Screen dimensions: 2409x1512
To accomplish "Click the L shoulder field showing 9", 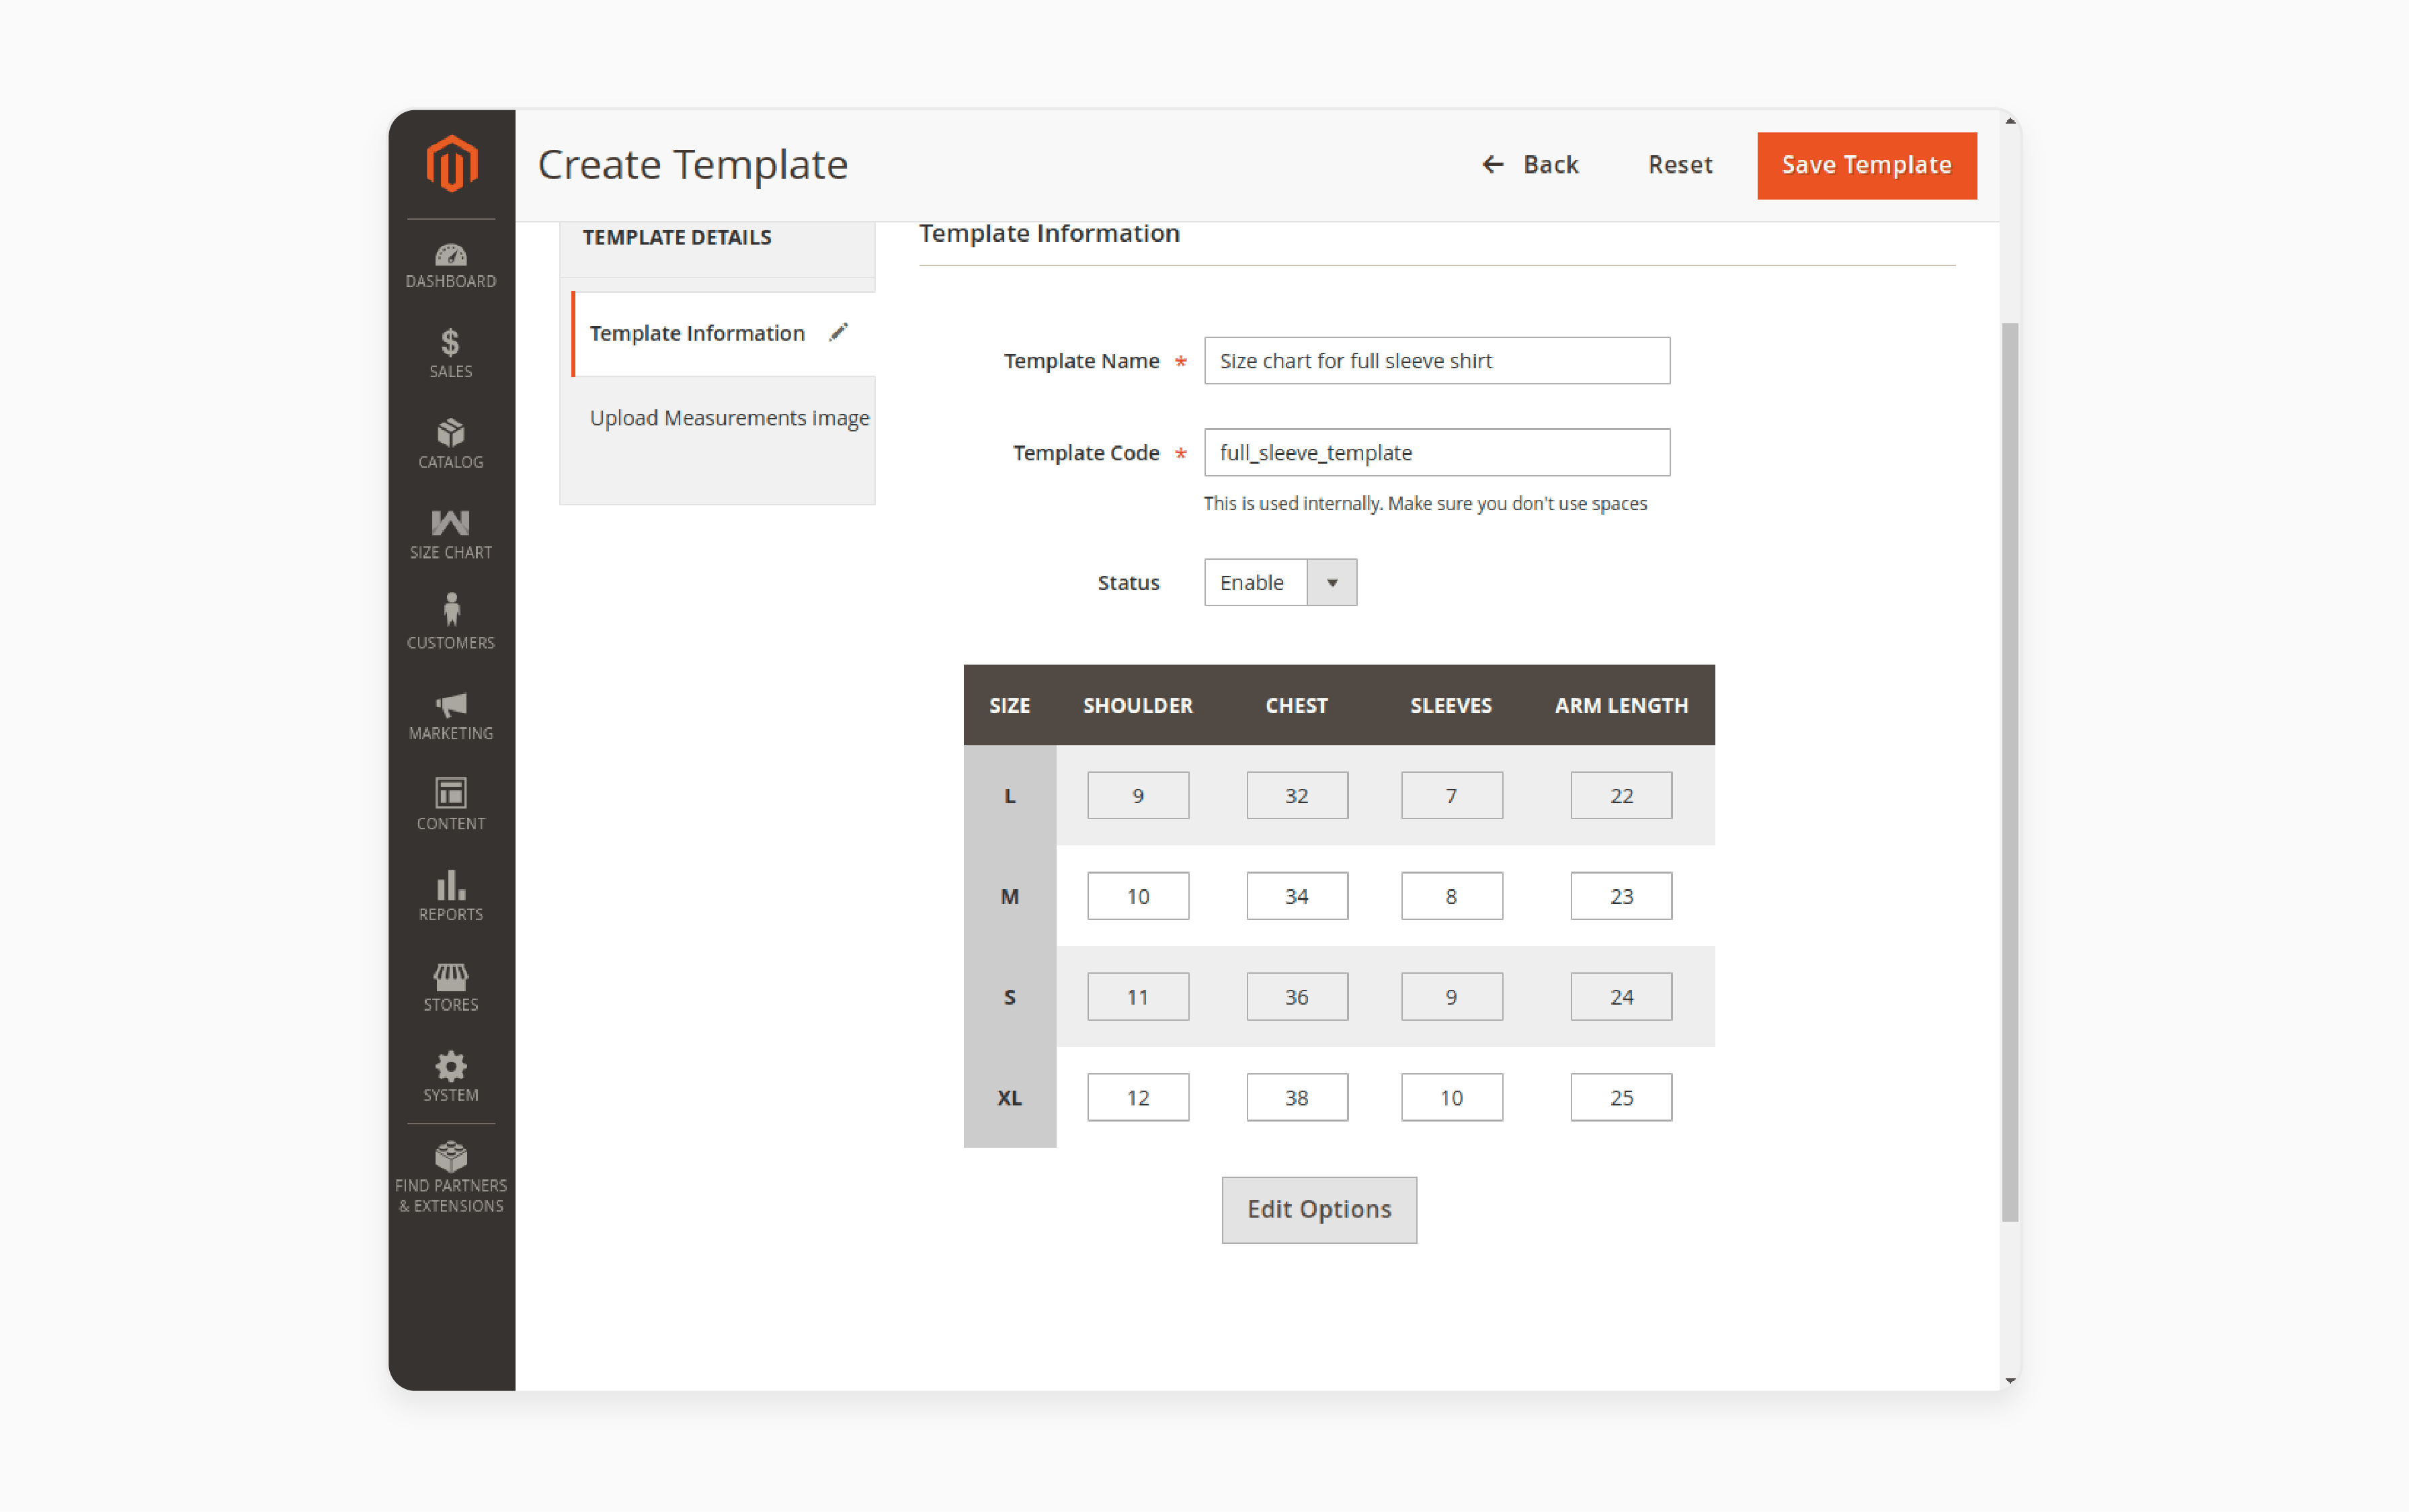I will point(1137,795).
